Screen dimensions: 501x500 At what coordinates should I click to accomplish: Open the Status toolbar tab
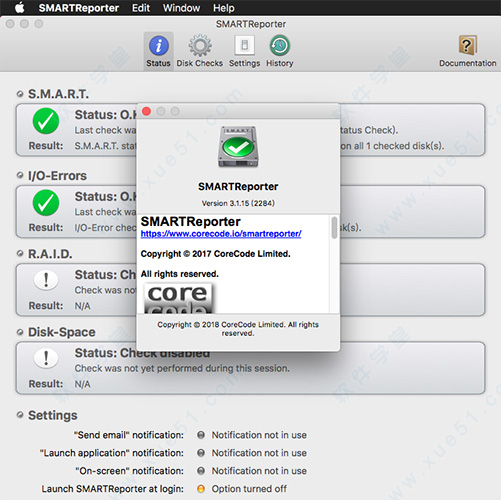pos(158,51)
